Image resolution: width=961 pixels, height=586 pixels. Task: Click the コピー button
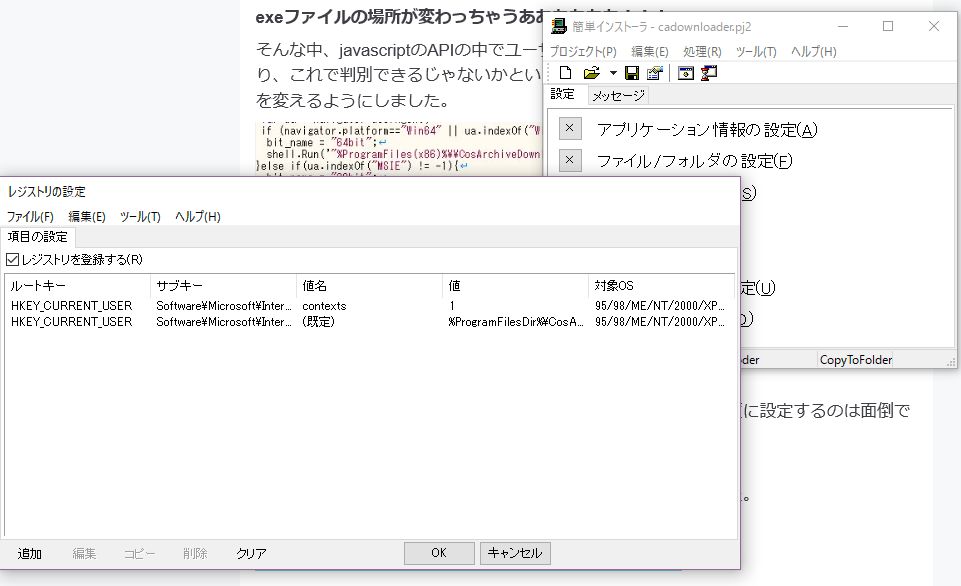point(140,554)
